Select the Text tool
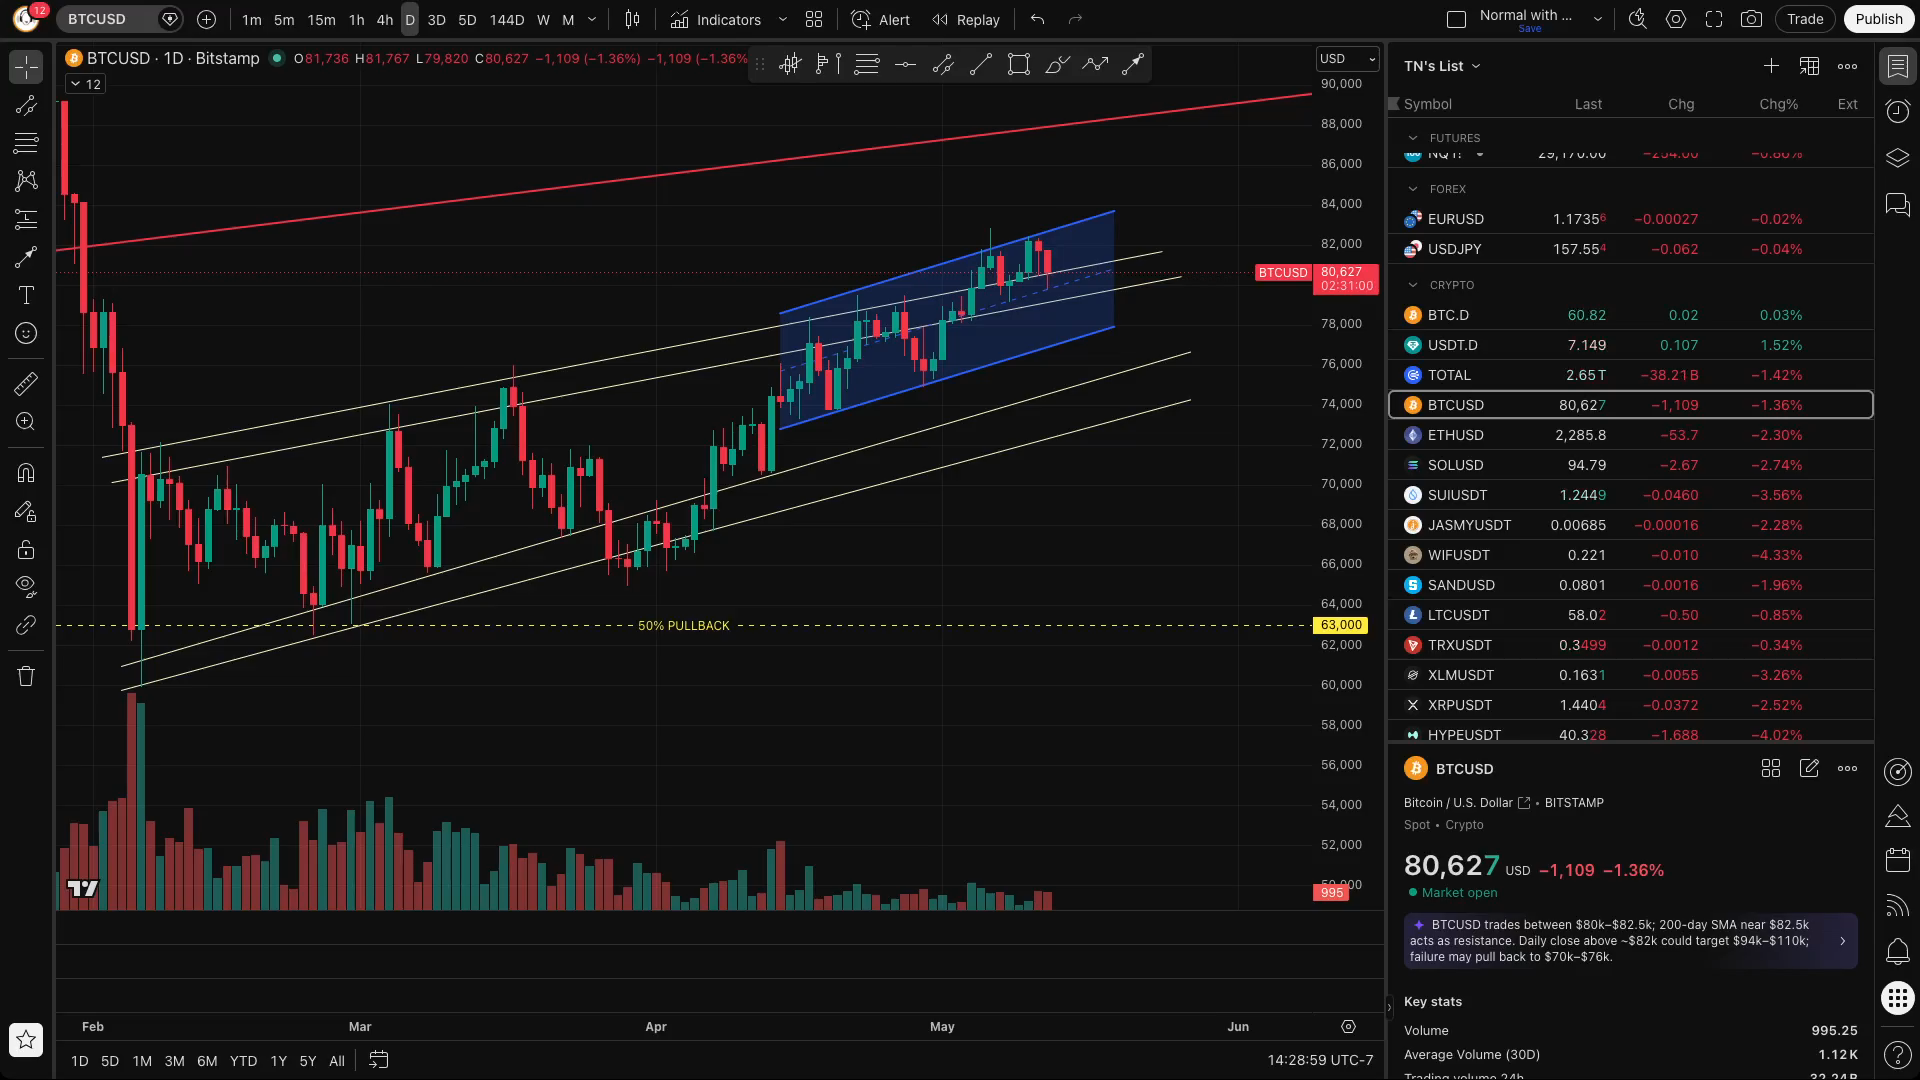 pos(26,295)
